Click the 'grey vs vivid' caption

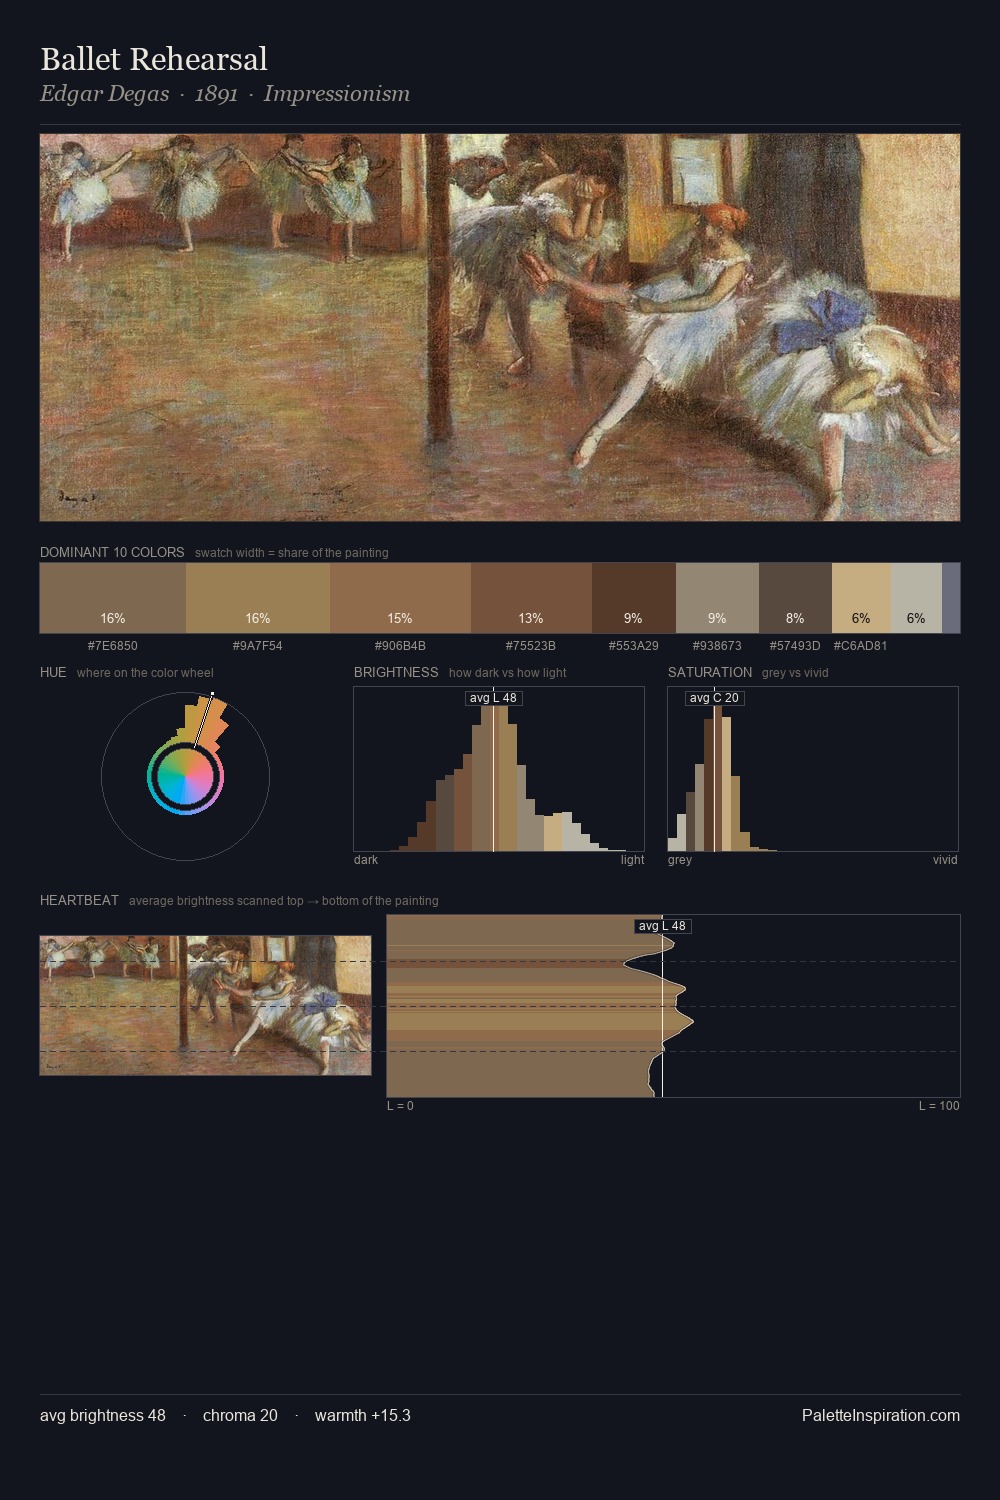point(795,673)
